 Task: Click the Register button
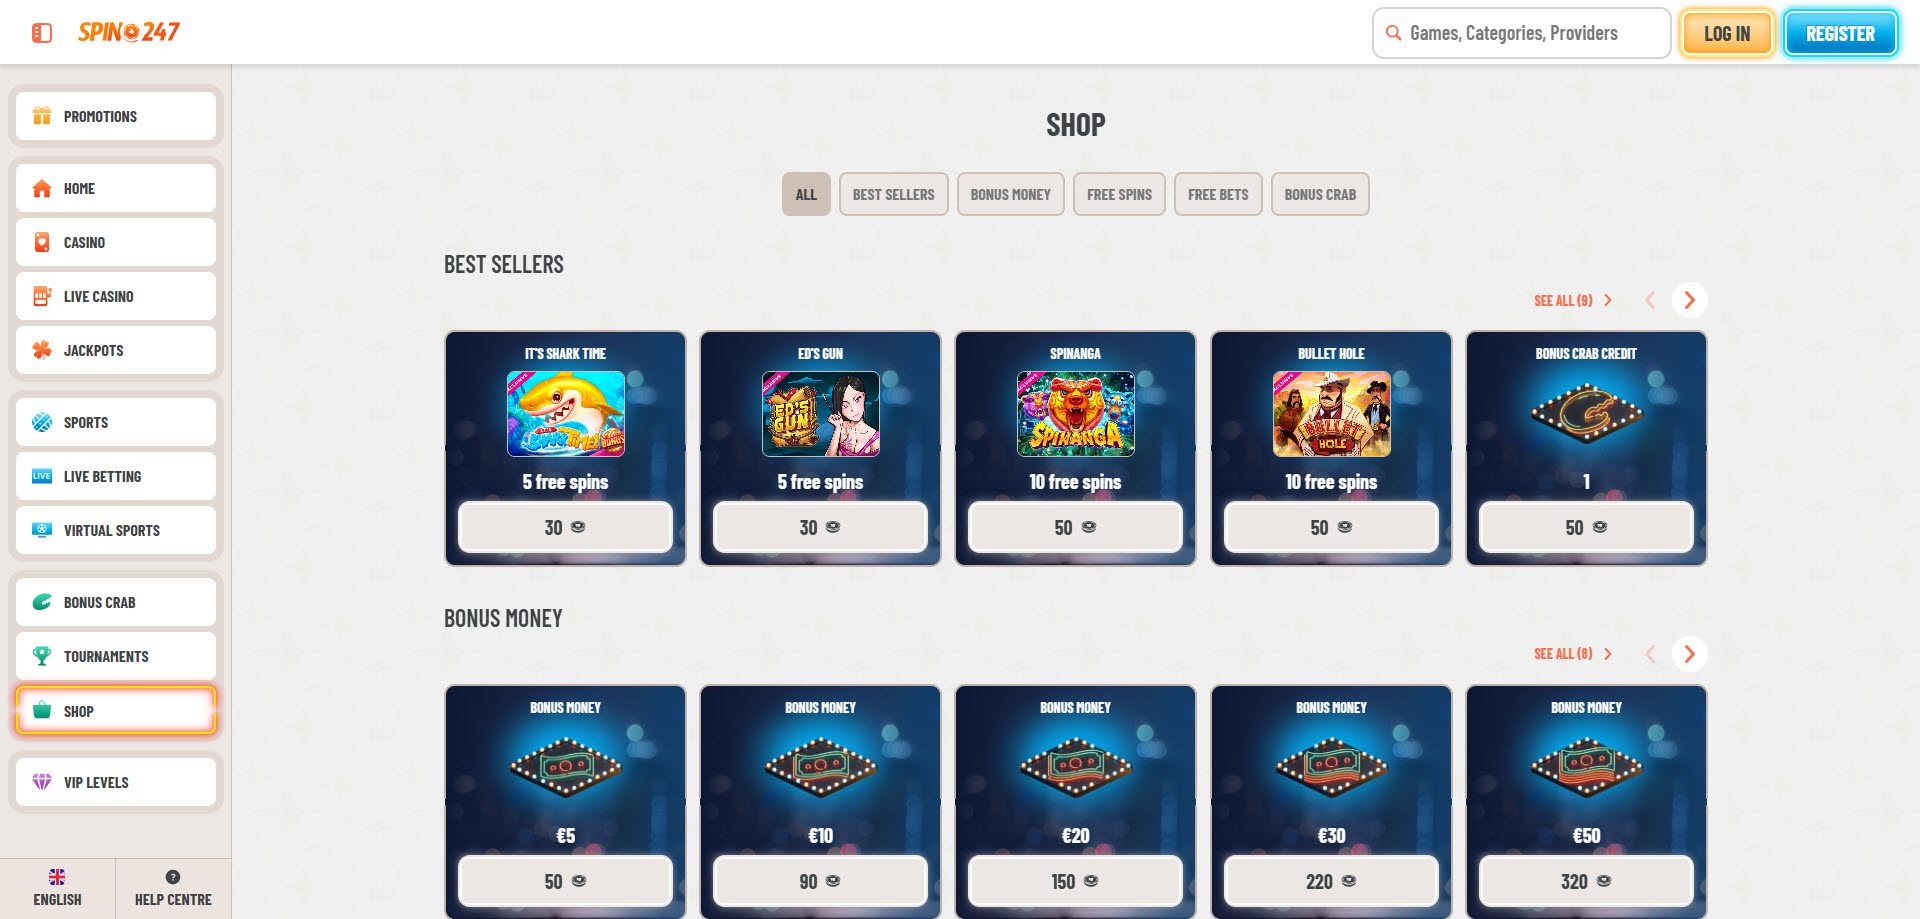(x=1840, y=33)
